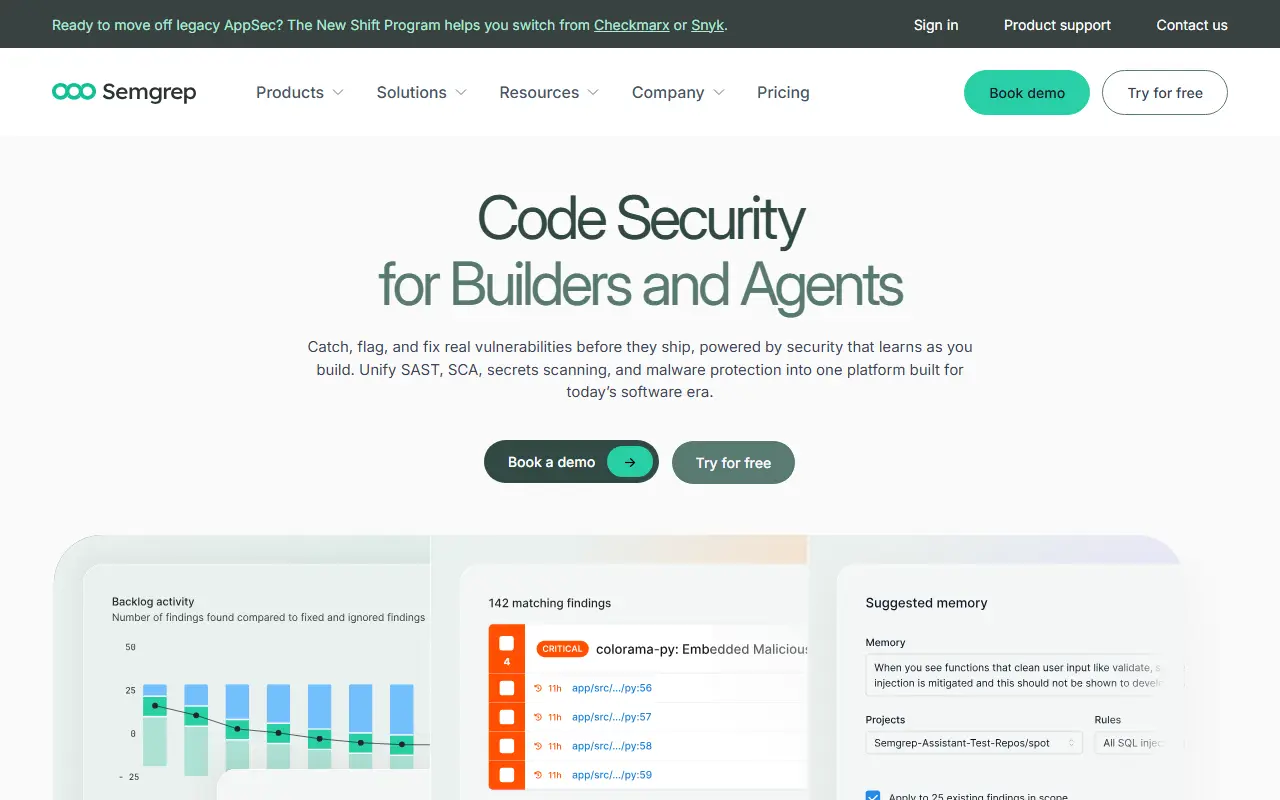Open the app/src/.../py:59 finding link
This screenshot has height=800, width=1280.
point(612,775)
